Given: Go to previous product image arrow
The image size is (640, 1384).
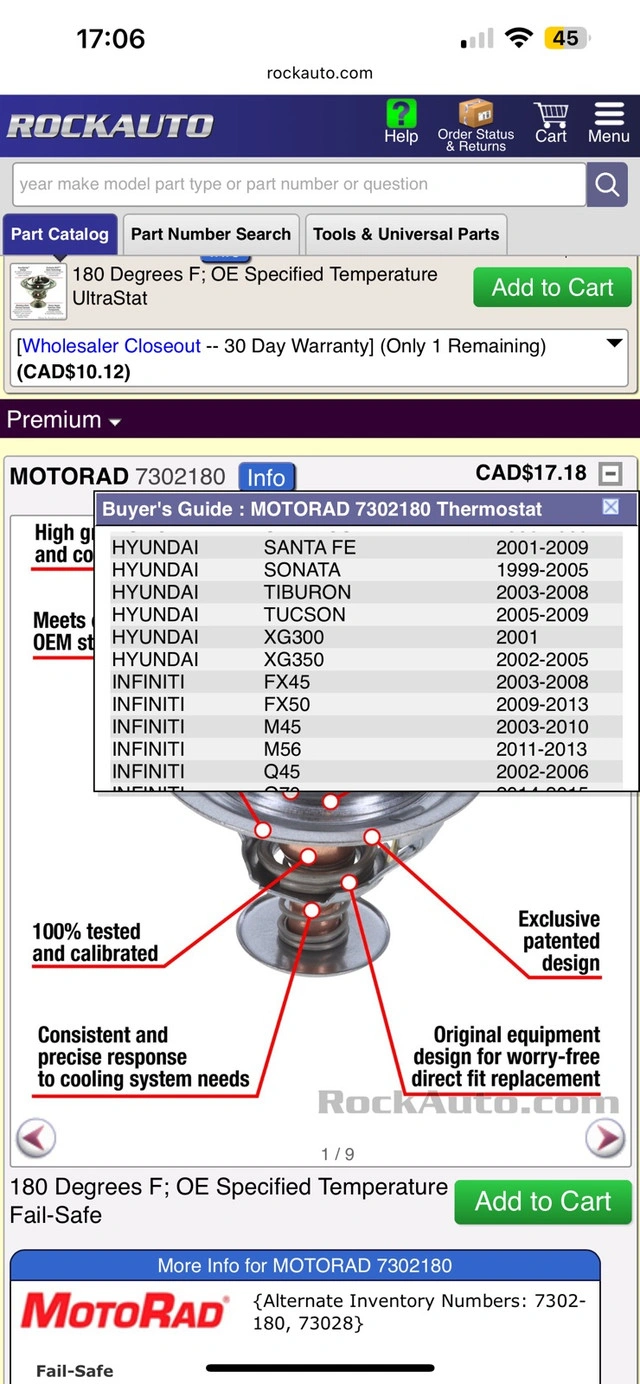Looking at the screenshot, I should coord(36,1137).
